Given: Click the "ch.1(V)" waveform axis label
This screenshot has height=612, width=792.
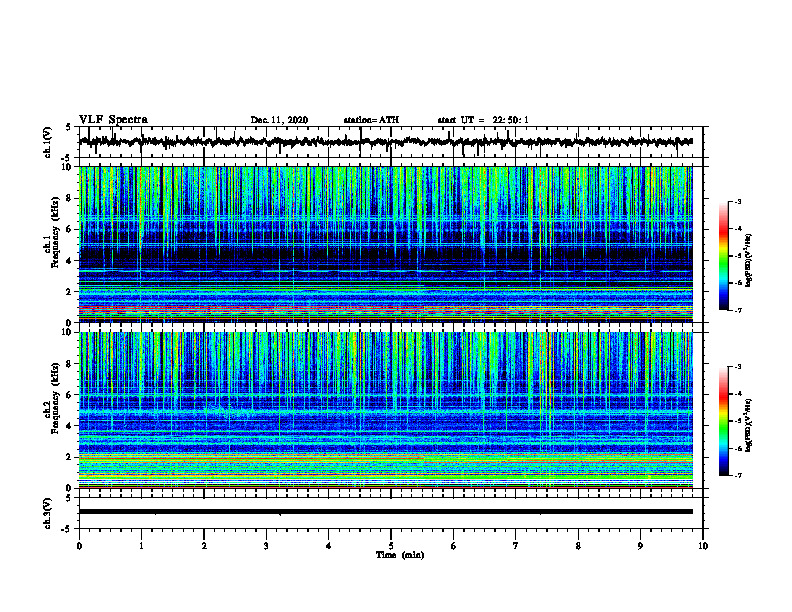Looking at the screenshot, I should [48, 142].
